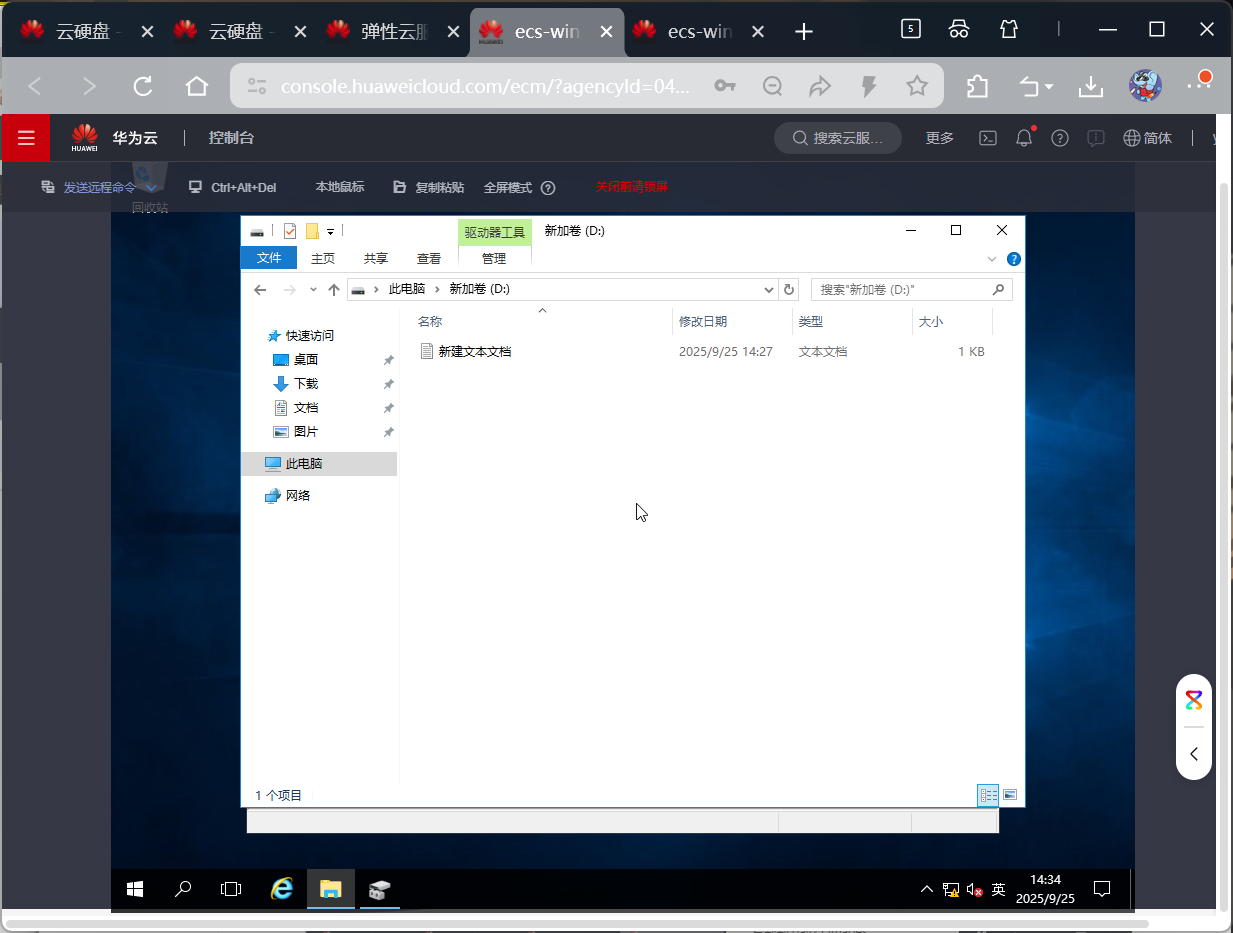This screenshot has height=933, width=1233.
Task: Open 更多 menu in Huawei header
Action: (940, 138)
